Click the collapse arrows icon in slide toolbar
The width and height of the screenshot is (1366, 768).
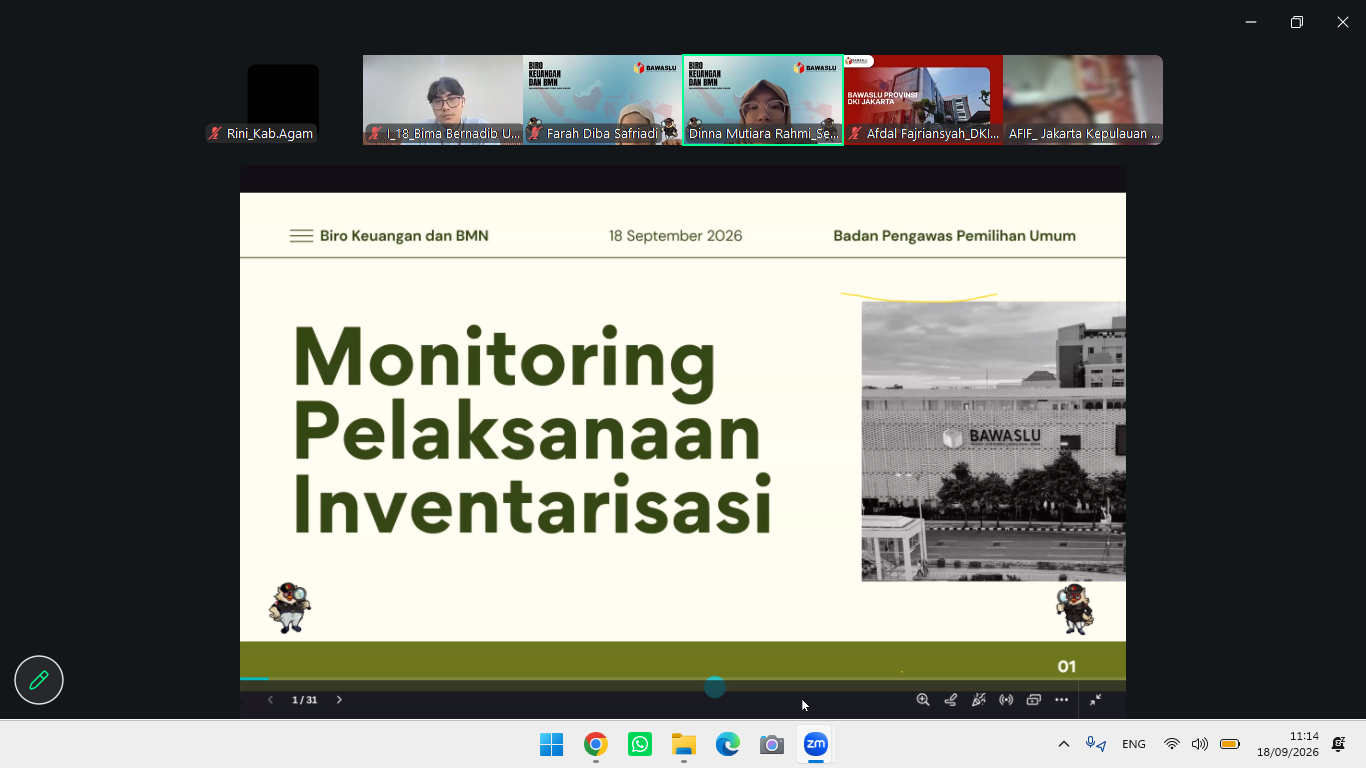point(1096,700)
